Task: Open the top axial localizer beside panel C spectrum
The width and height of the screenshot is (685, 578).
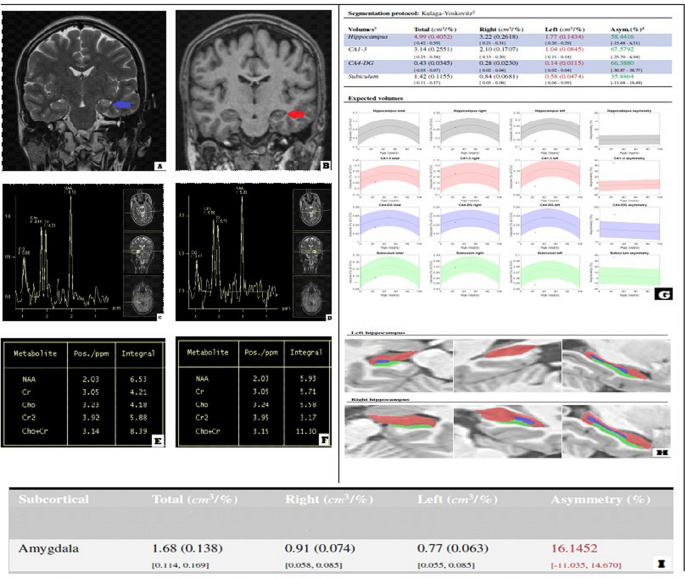Action: point(142,208)
